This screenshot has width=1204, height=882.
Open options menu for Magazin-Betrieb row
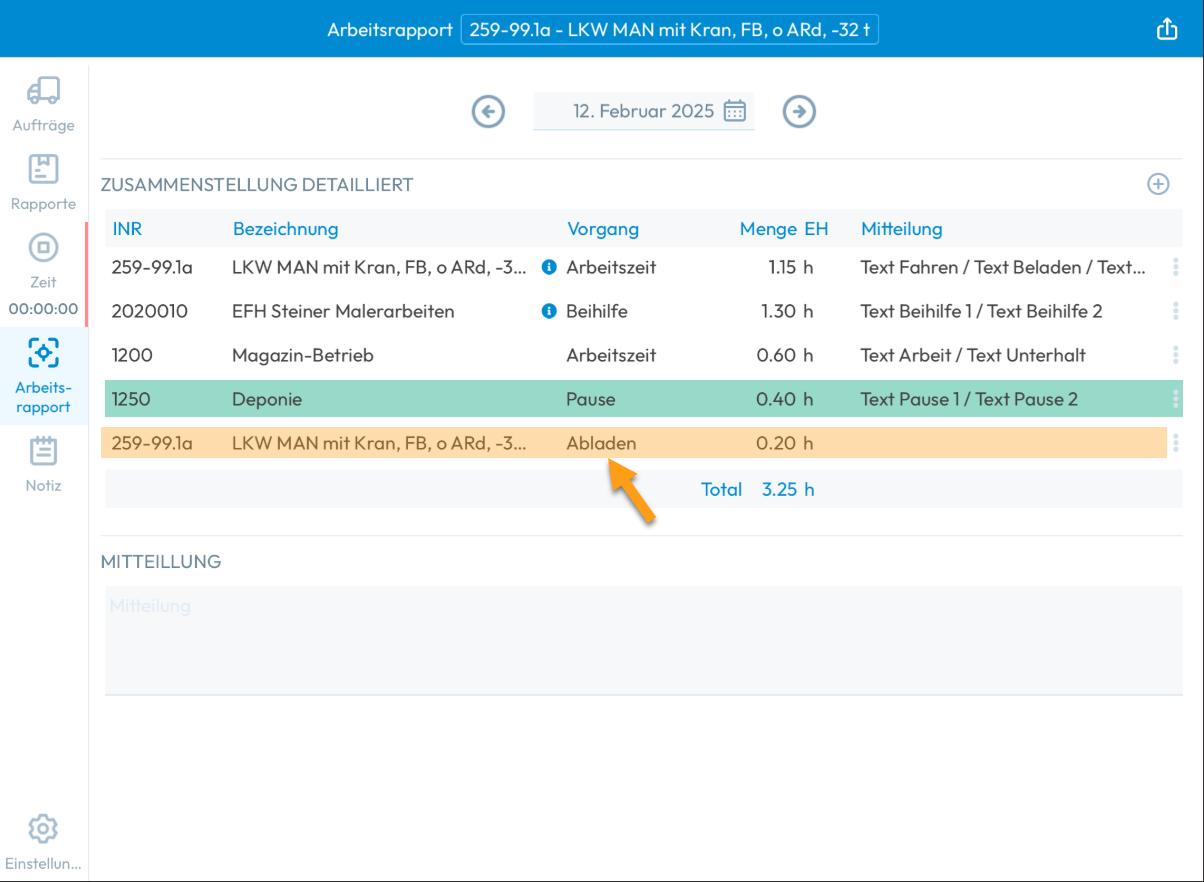pos(1175,355)
